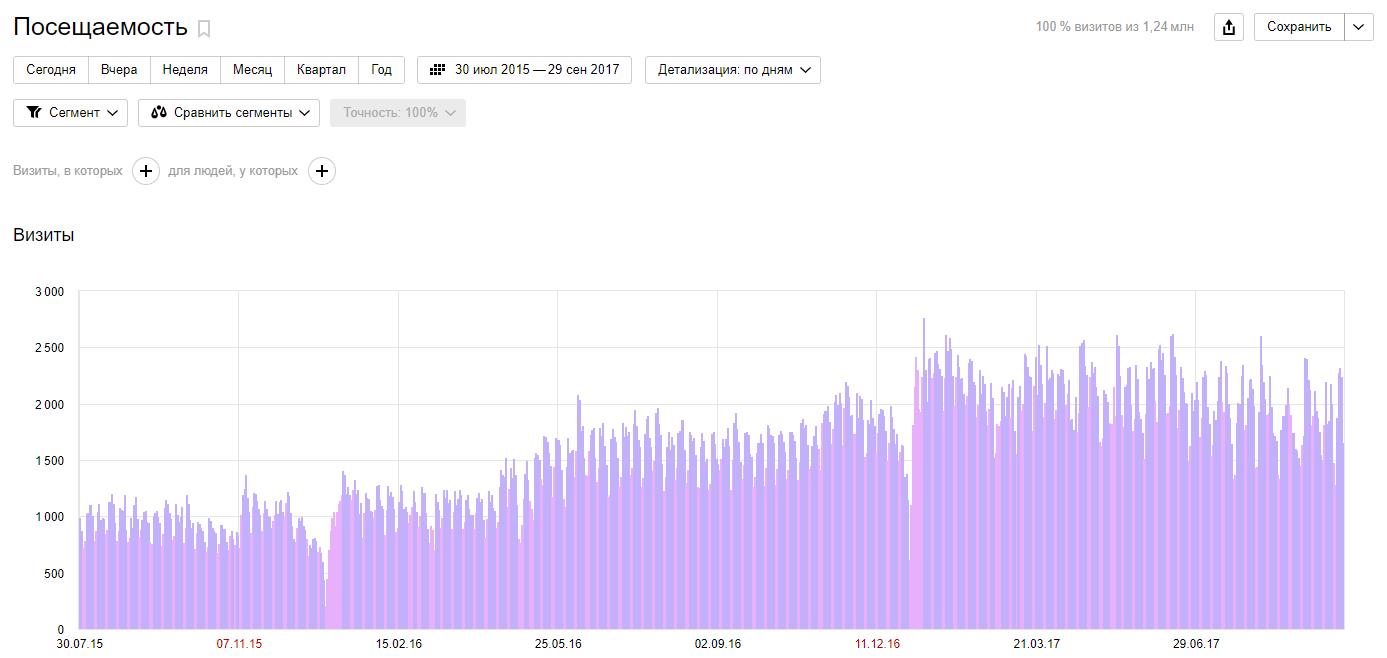Viewport: 1387px width, 658px height.
Task: Click the 30.07.15 axis date label
Action: pyautogui.click(x=80, y=644)
